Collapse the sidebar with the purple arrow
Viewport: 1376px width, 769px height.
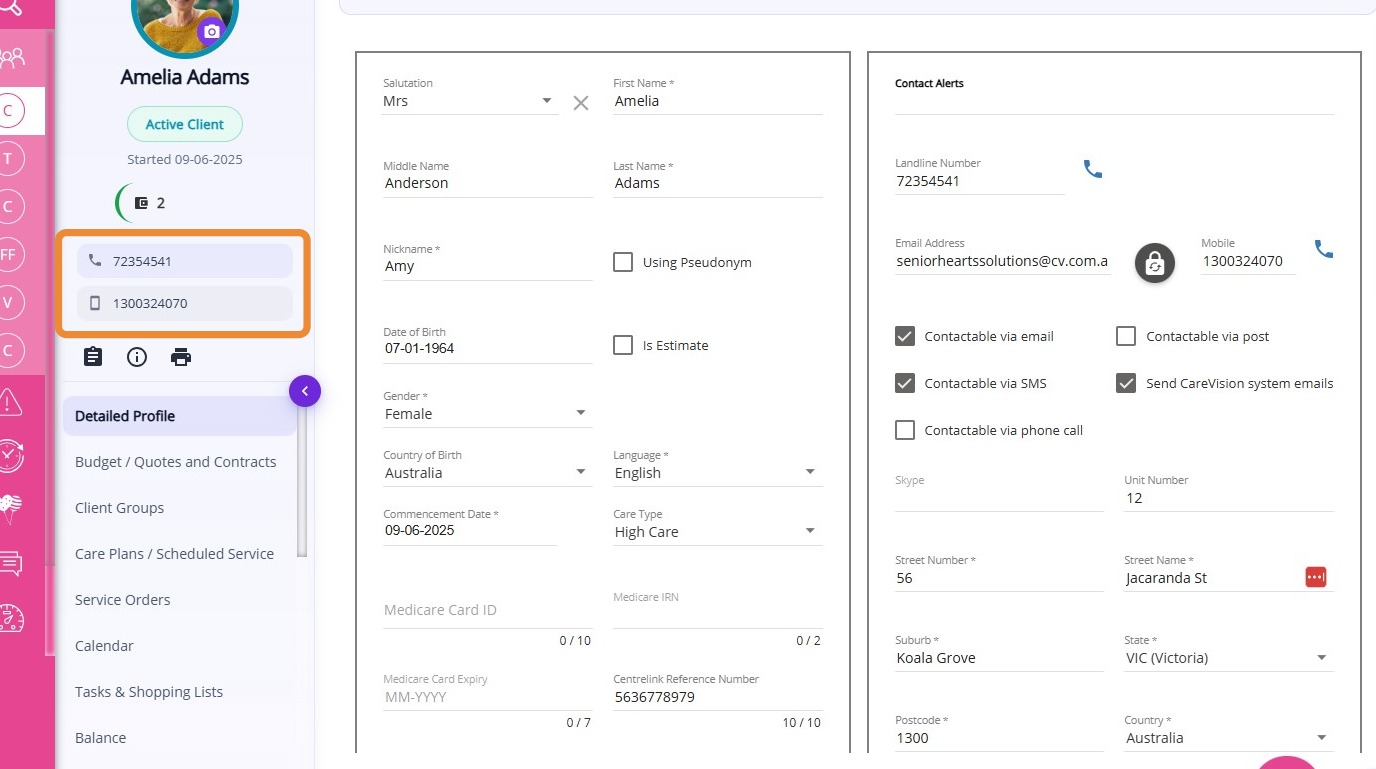[x=305, y=391]
